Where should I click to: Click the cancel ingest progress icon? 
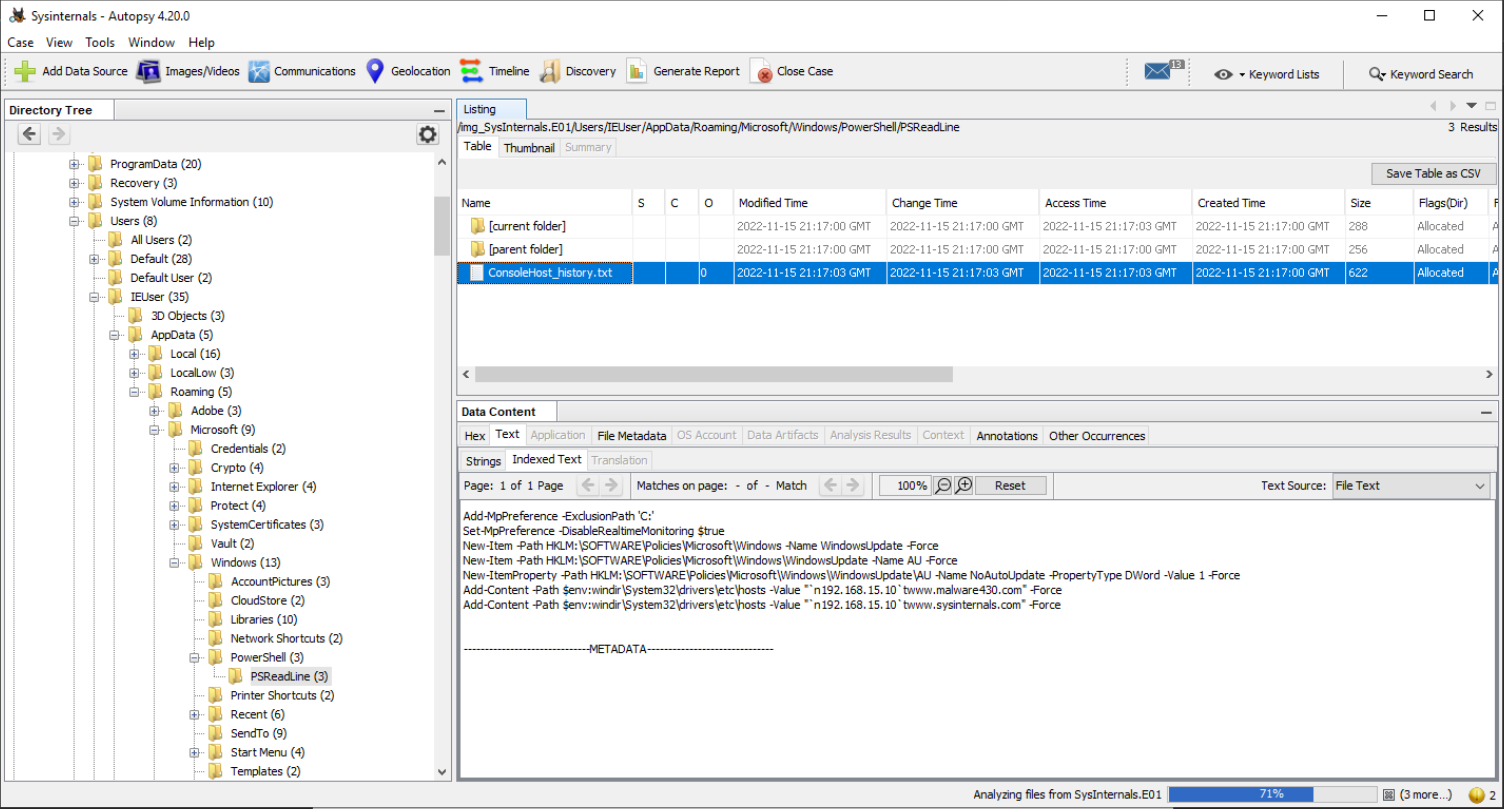click(1388, 795)
